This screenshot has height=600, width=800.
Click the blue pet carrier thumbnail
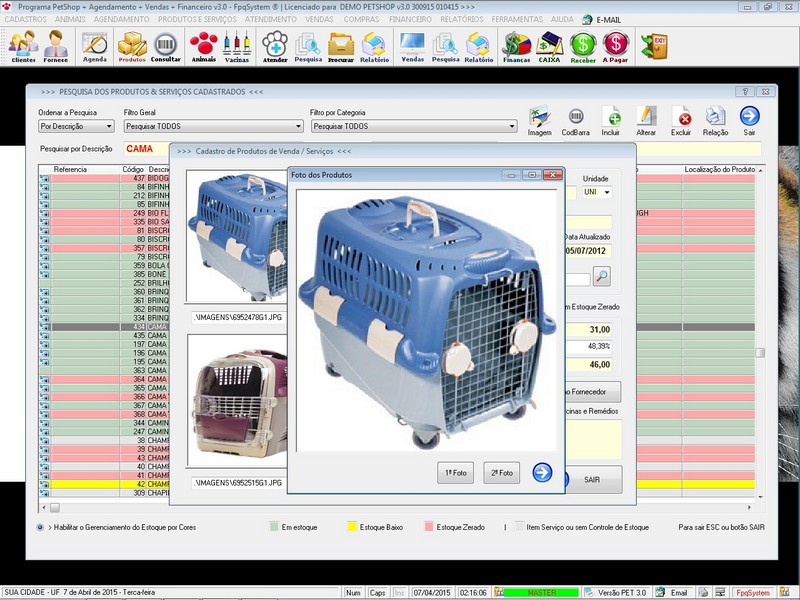click(237, 236)
